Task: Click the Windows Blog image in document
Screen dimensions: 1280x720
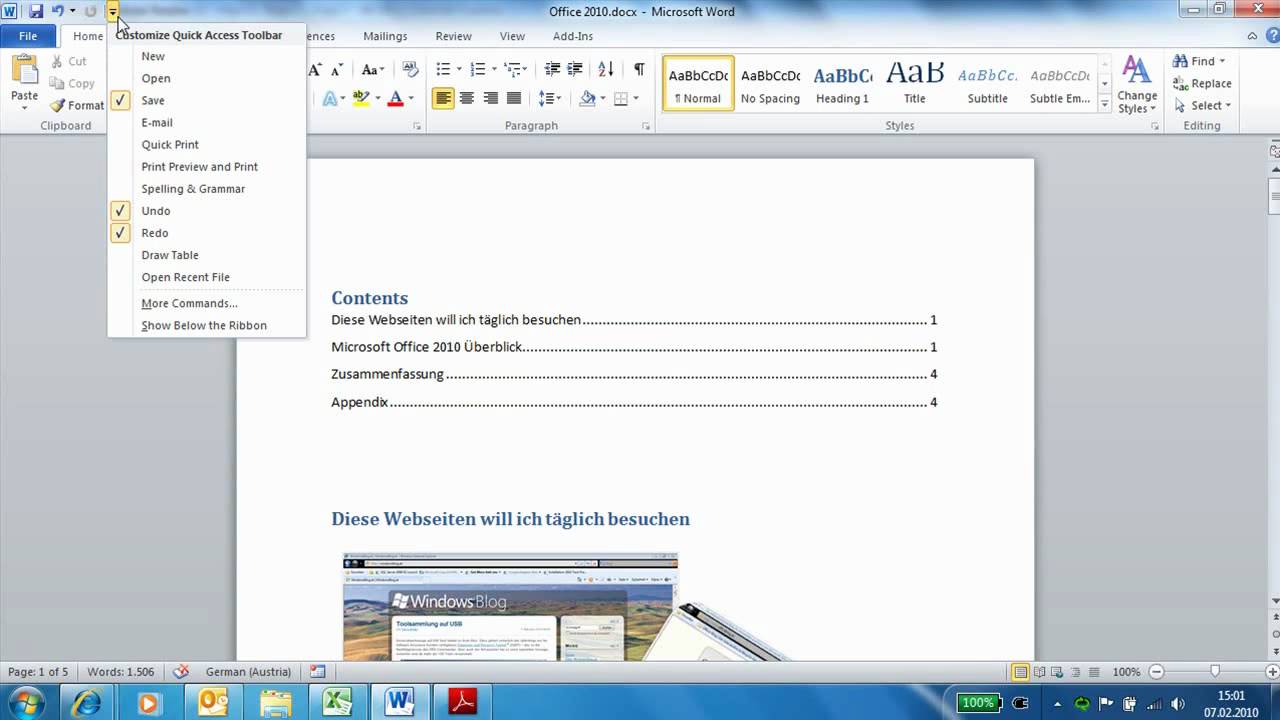Action: pyautogui.click(x=510, y=606)
